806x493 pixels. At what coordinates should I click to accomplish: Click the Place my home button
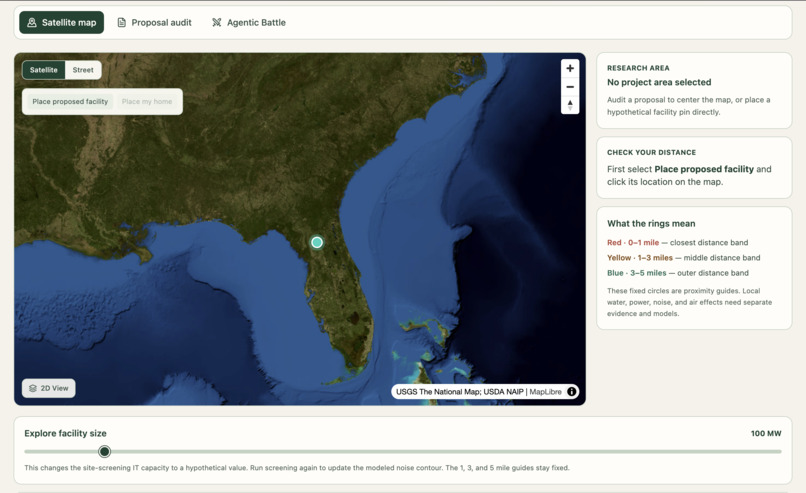(x=147, y=102)
